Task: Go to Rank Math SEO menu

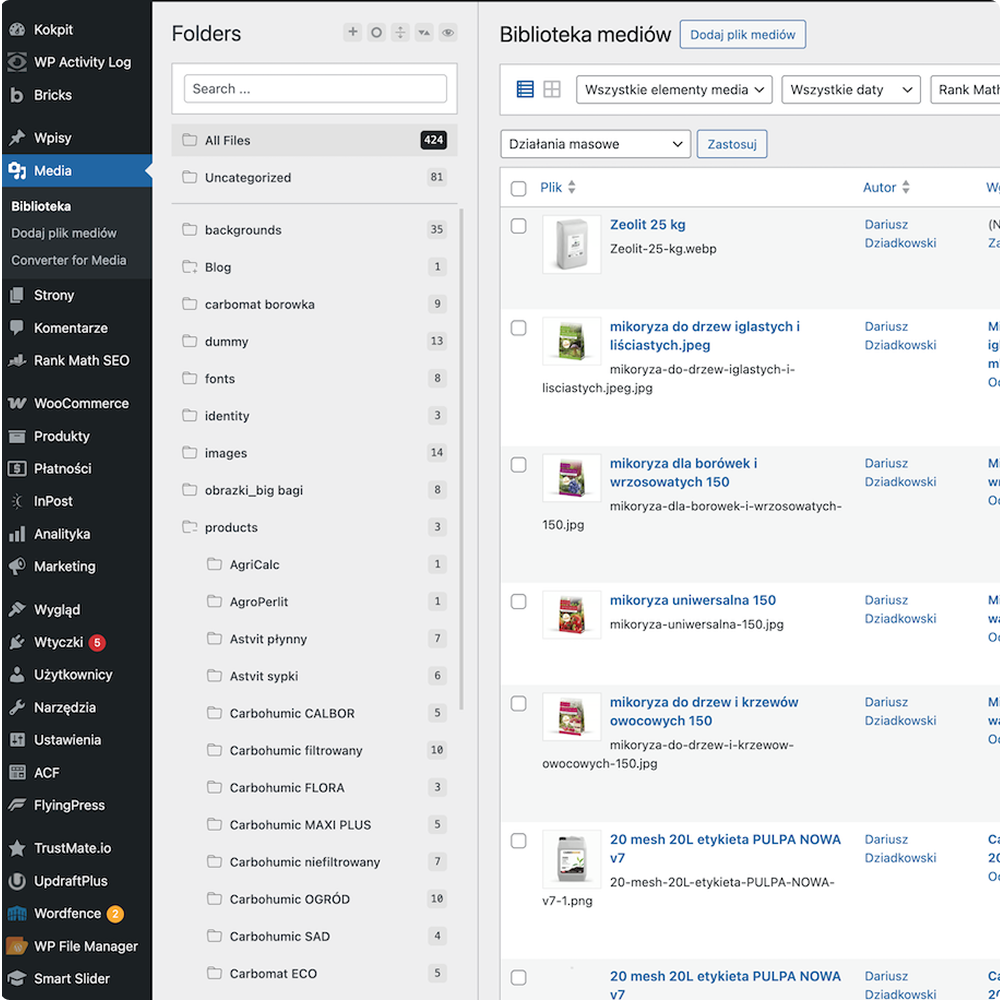Action: (81, 361)
